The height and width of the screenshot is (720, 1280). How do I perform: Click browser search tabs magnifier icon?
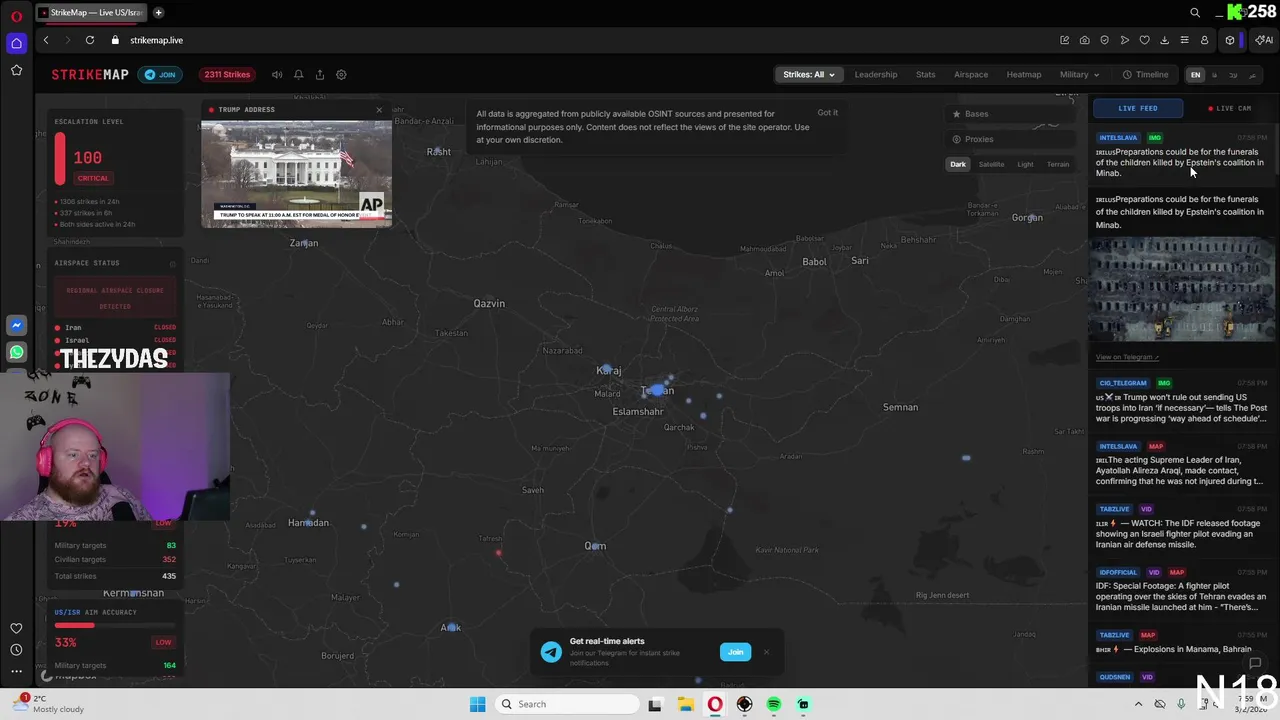tap(1195, 13)
